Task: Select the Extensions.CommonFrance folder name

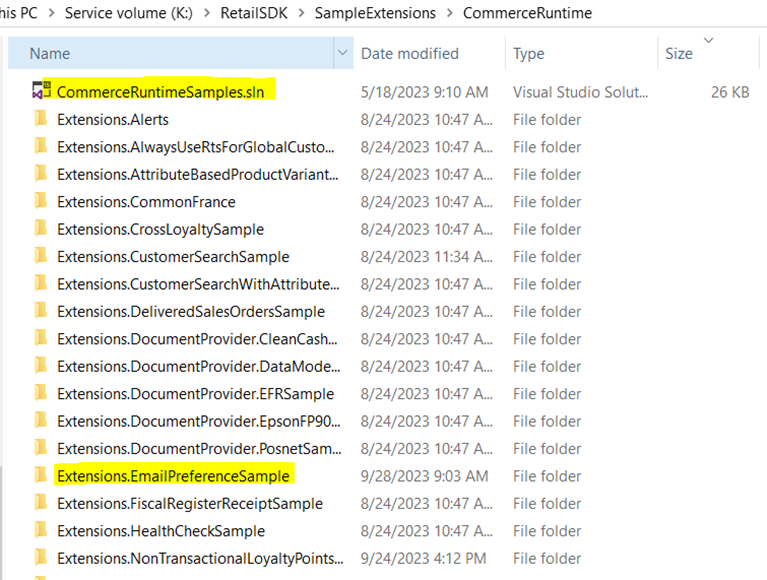Action: click(x=146, y=201)
